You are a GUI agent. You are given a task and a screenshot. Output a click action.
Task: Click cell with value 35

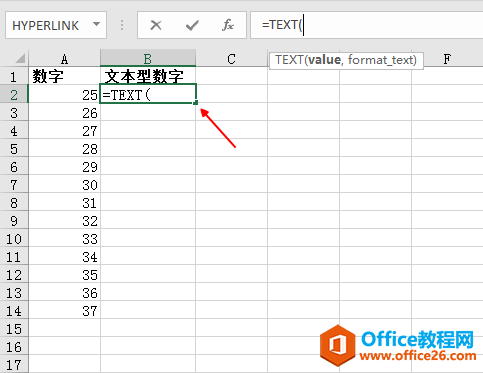click(64, 274)
